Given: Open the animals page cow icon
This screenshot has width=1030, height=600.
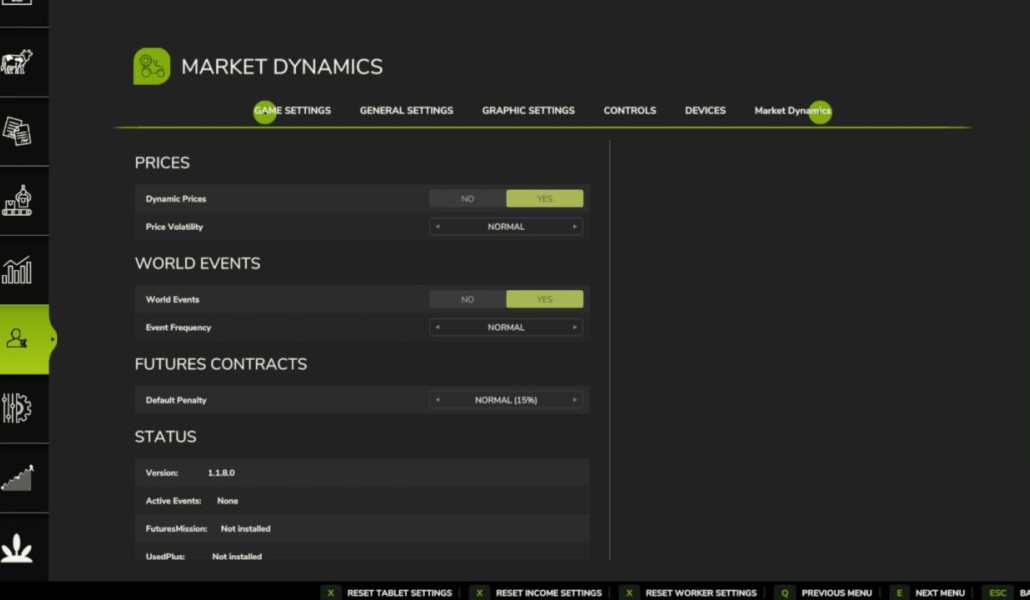Looking at the screenshot, I should click(17, 62).
